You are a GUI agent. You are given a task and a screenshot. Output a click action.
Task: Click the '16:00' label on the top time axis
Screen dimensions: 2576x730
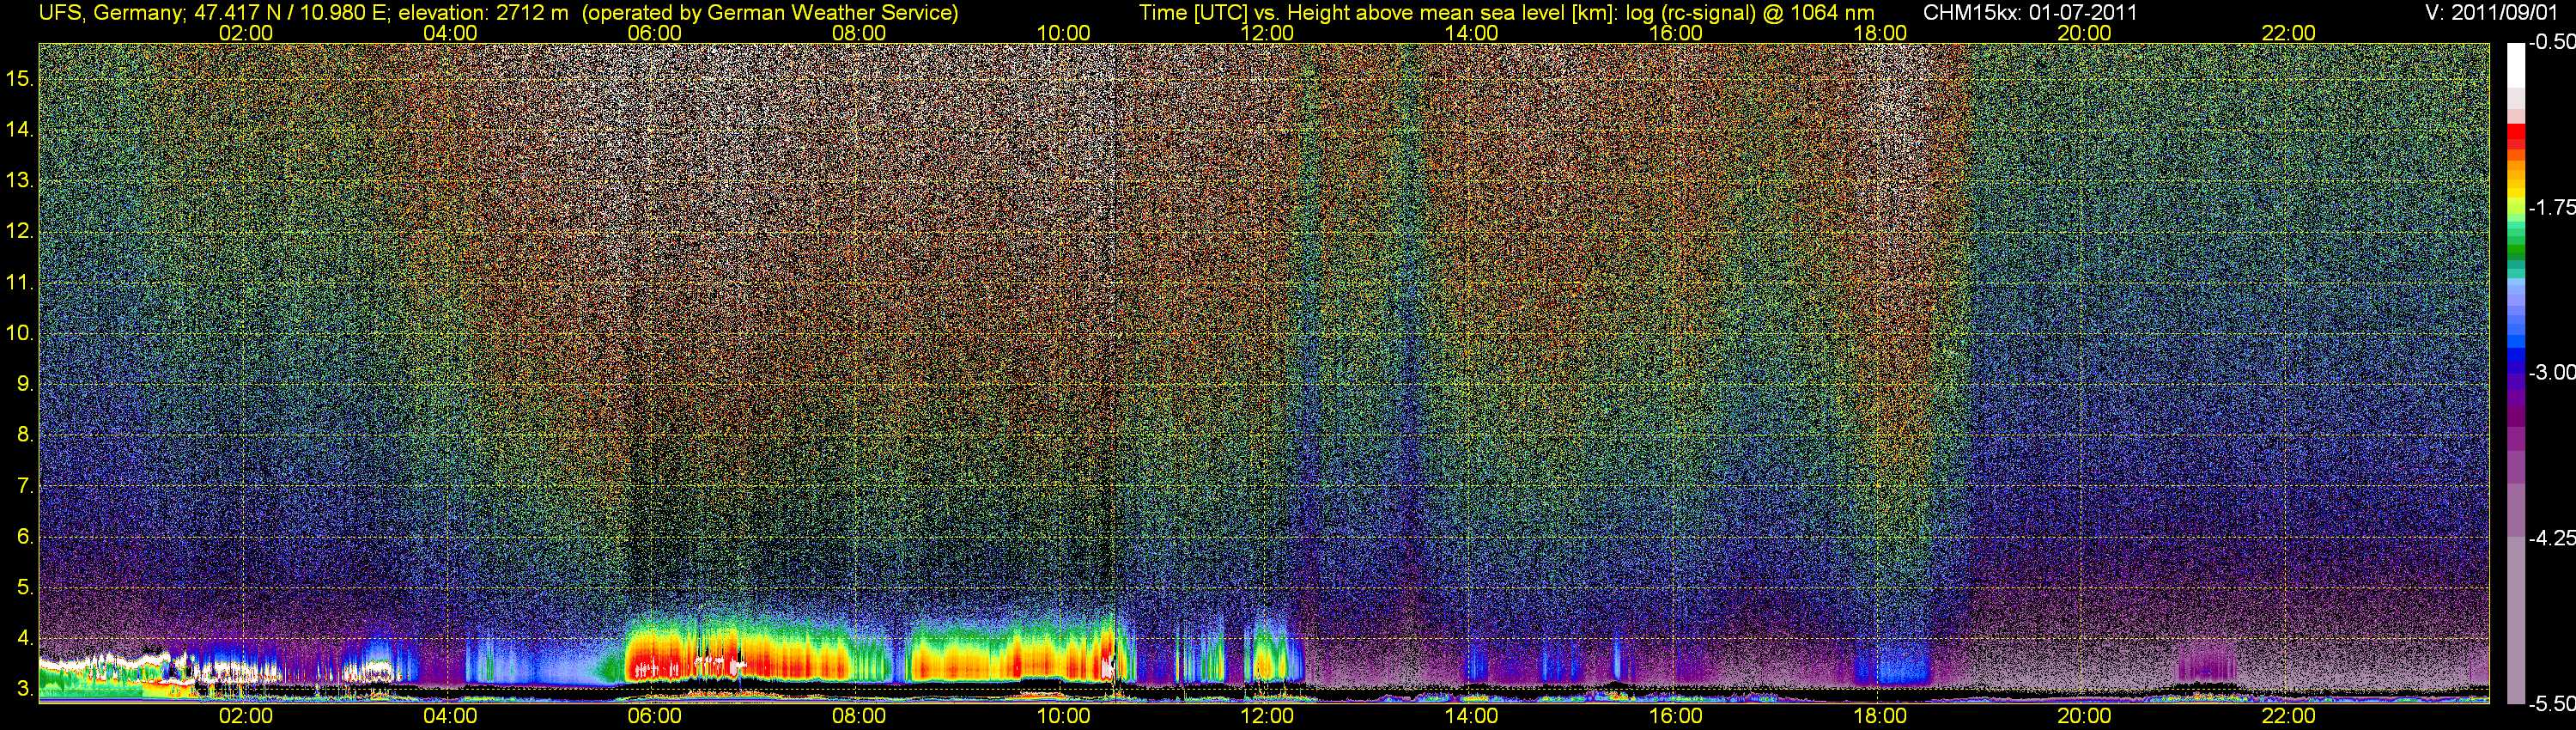1676,33
